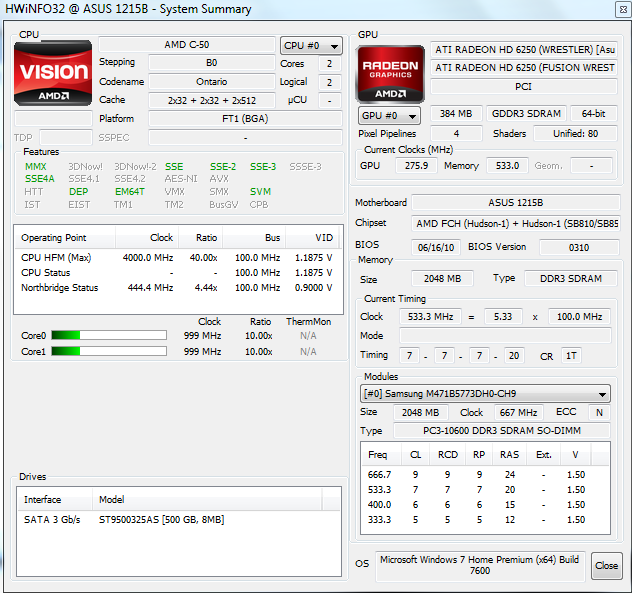The width and height of the screenshot is (632, 593).
Task: Click the OS Windows 7 Home Premium field
Action: click(480, 566)
